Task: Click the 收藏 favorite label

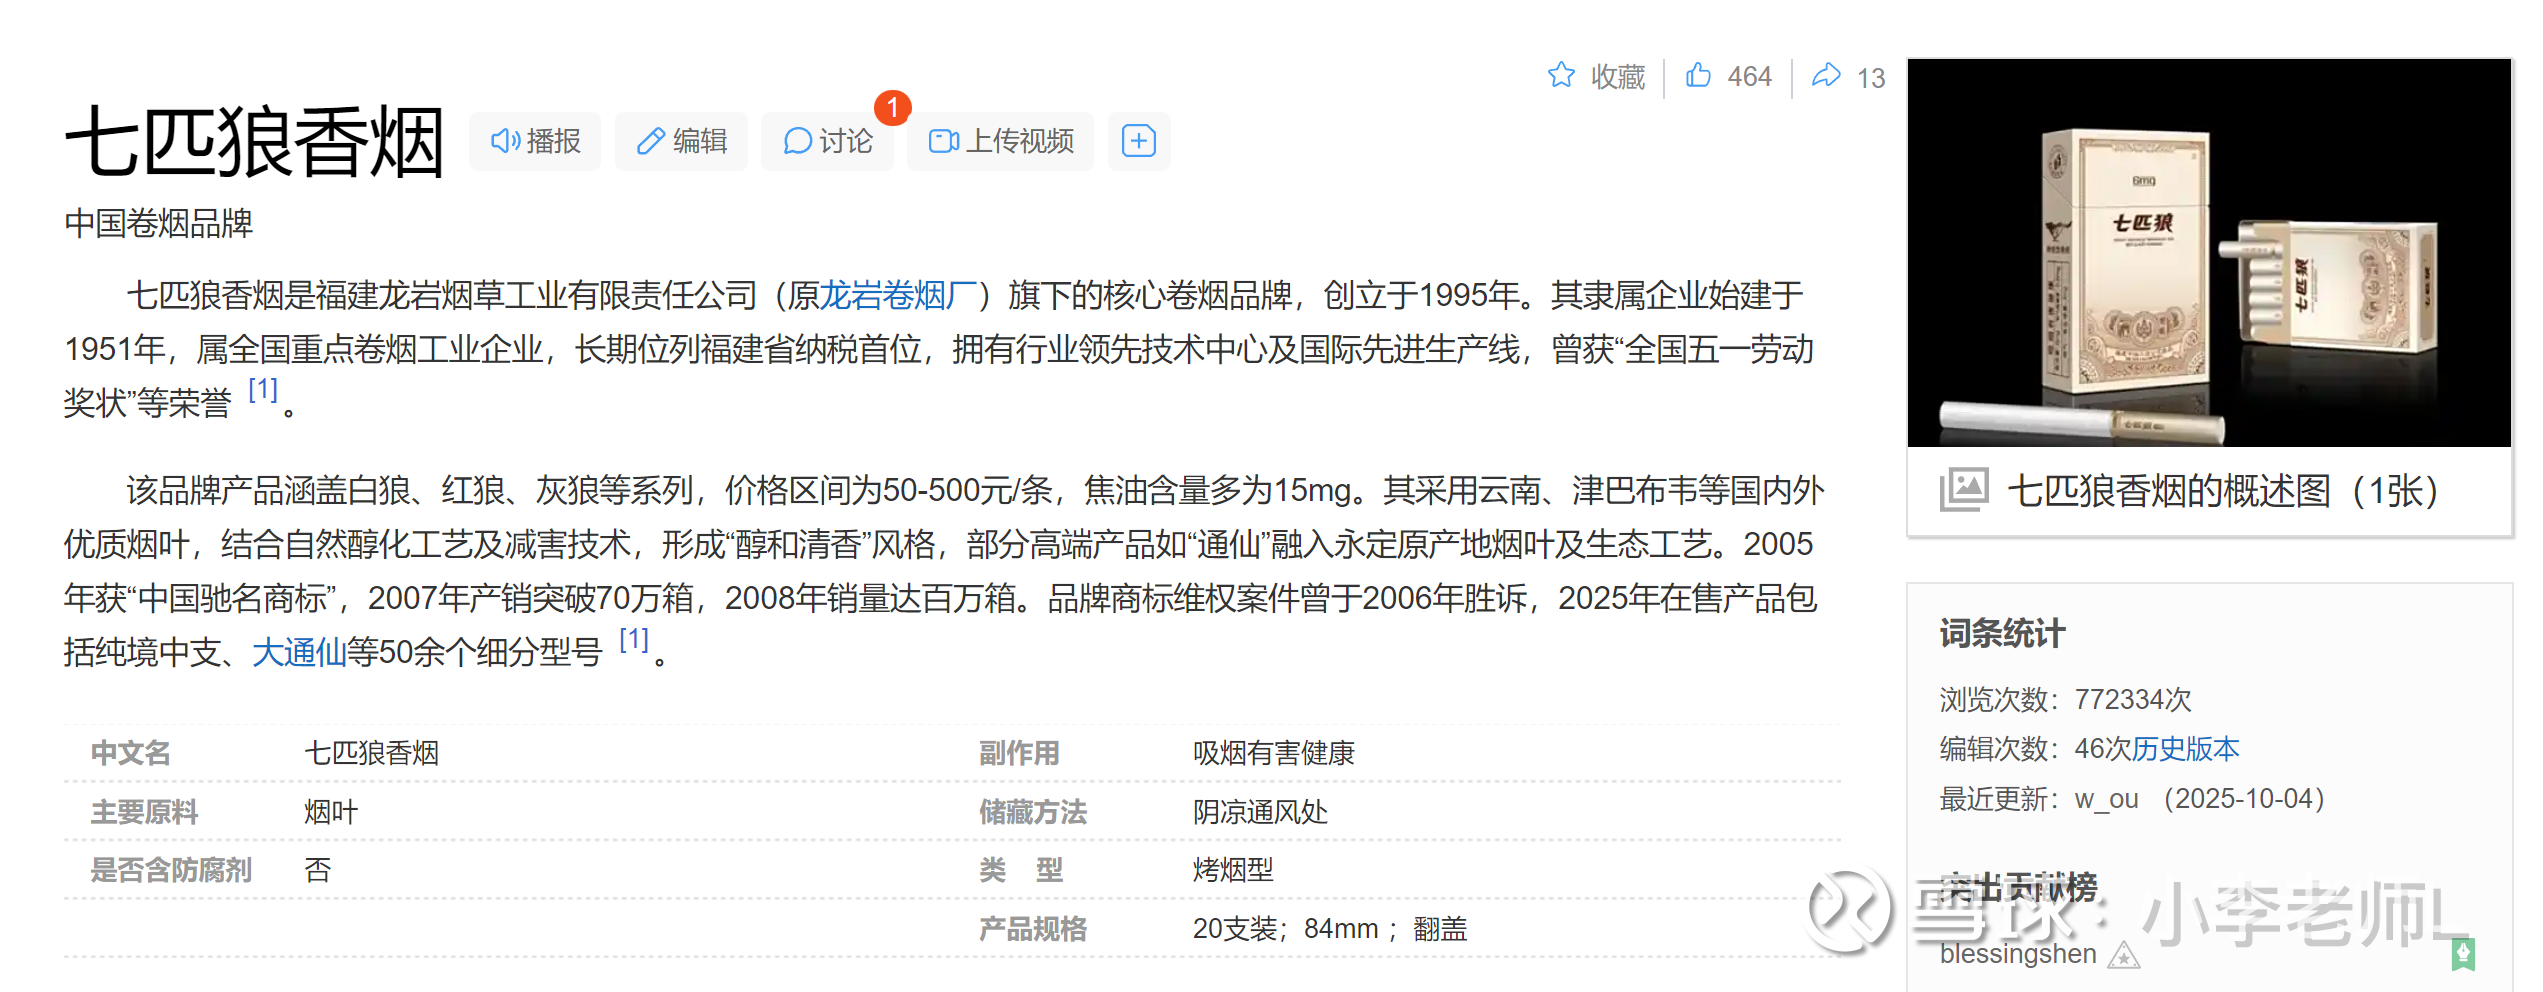Action: click(x=1618, y=76)
